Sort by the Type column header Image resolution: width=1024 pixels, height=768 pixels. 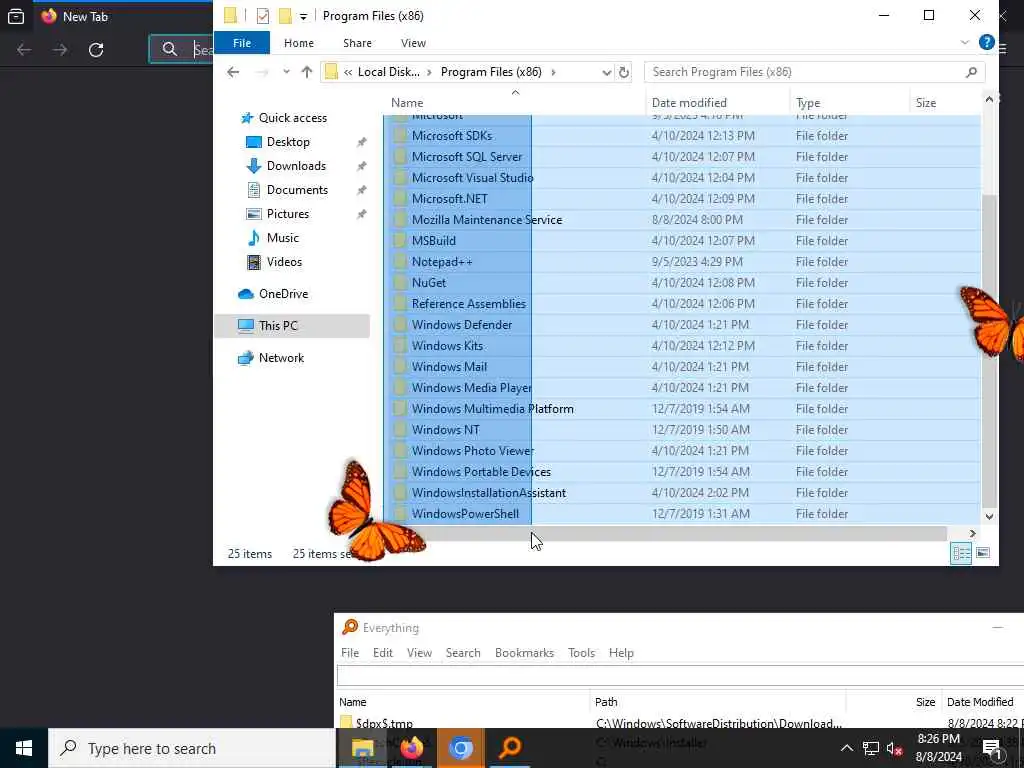808,103
